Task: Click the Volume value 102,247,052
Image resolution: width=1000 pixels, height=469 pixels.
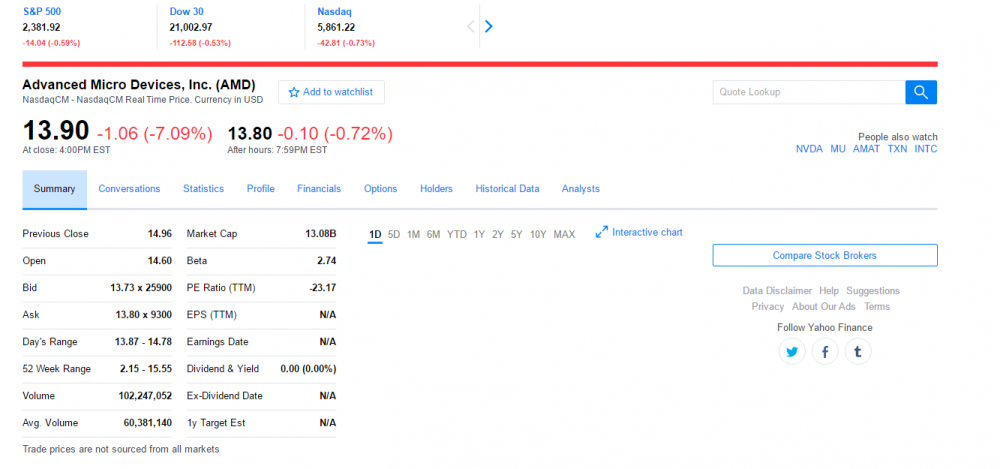Action: point(145,396)
